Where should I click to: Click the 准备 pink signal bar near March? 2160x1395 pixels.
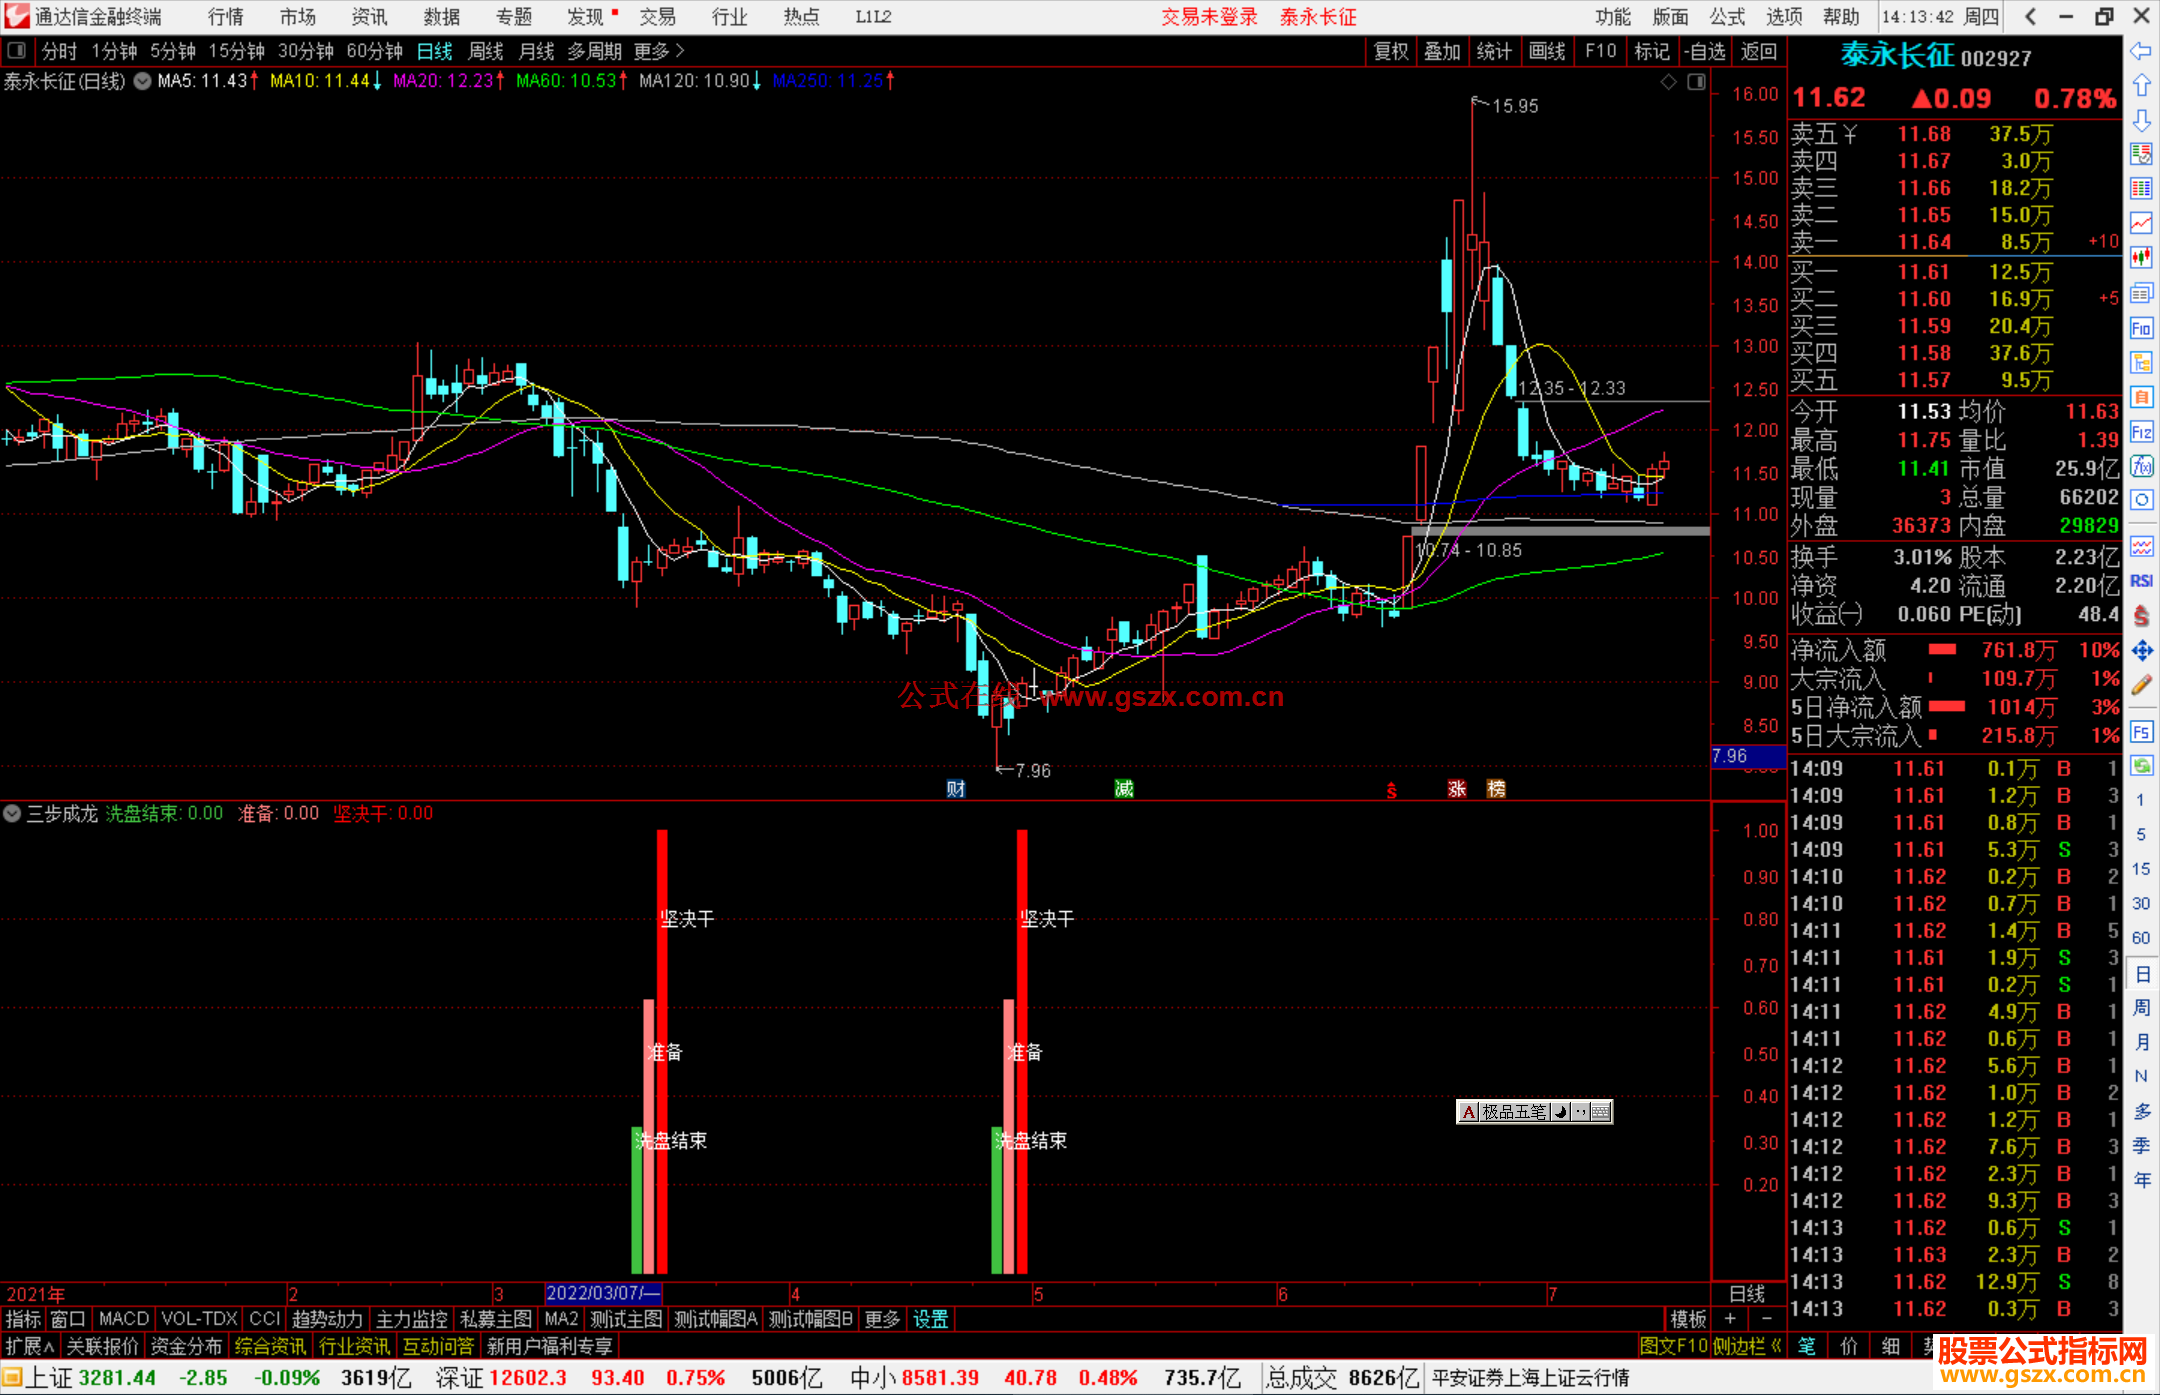click(x=649, y=1136)
